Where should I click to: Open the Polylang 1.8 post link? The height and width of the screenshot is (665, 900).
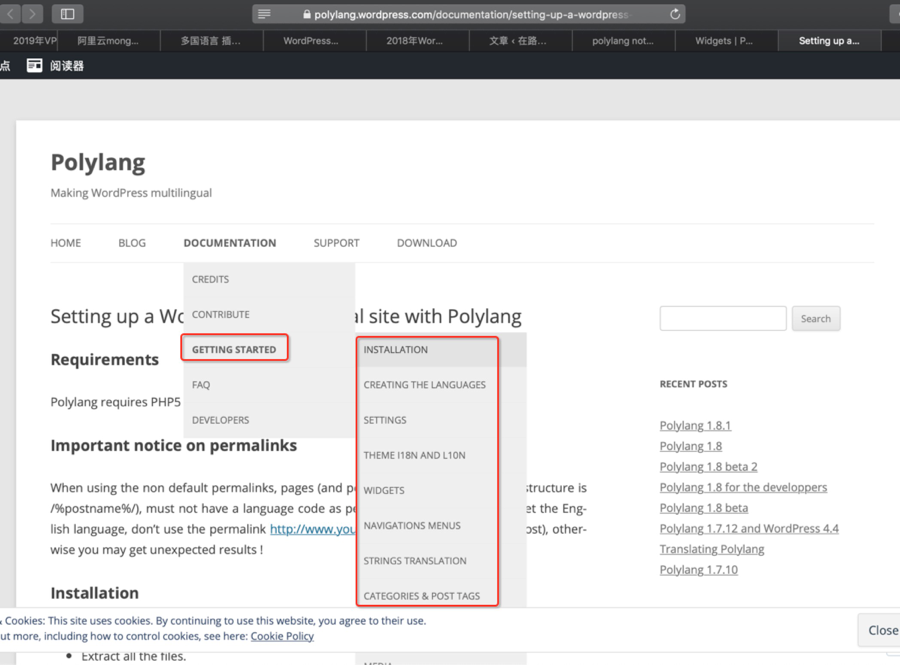click(x=690, y=446)
